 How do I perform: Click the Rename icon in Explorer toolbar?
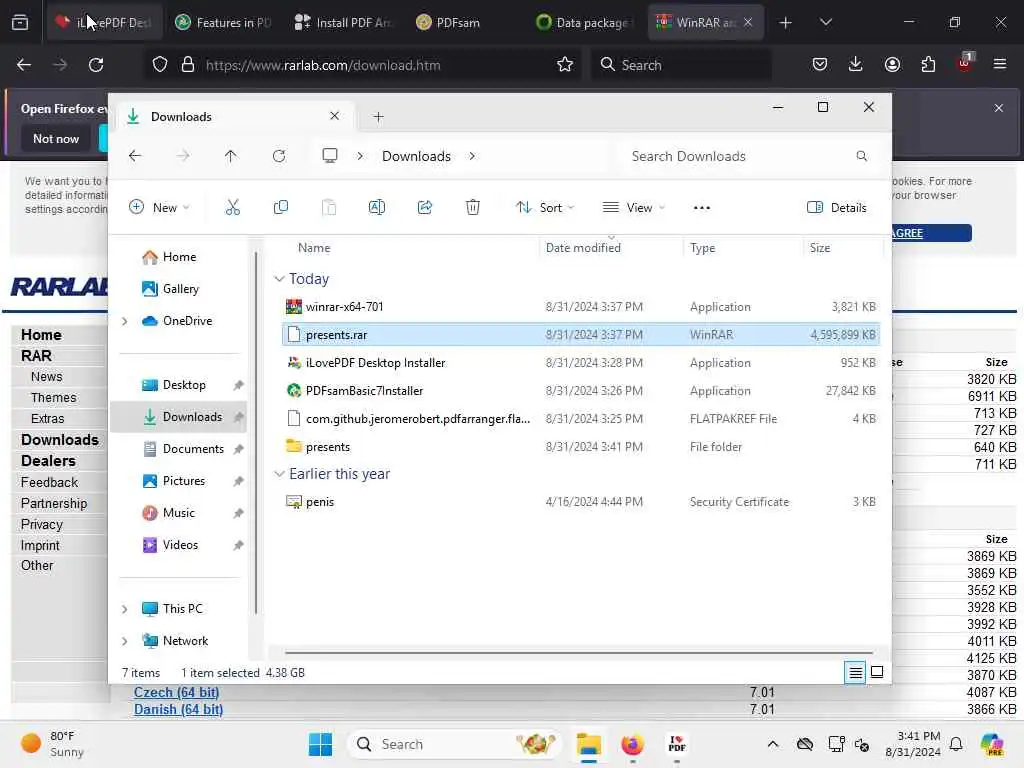click(377, 208)
